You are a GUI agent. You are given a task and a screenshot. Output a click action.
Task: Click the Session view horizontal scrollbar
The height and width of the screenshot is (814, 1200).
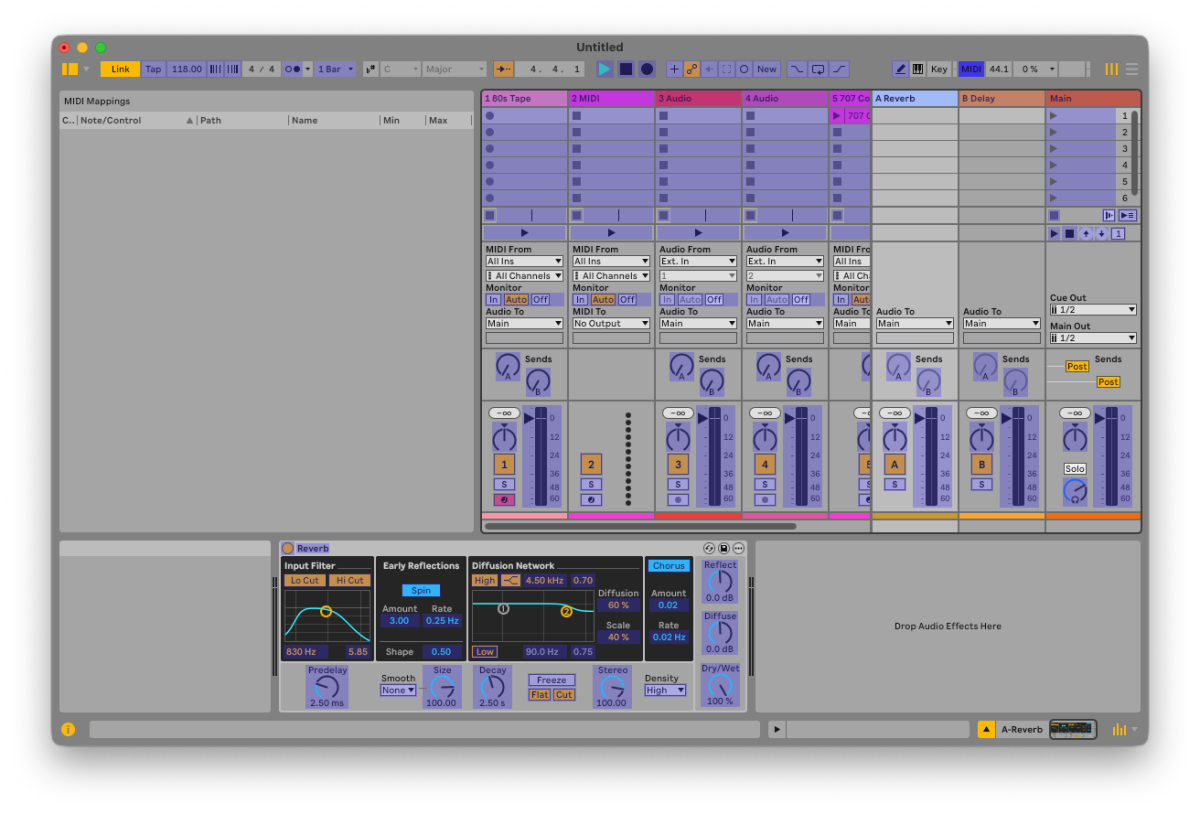640,526
